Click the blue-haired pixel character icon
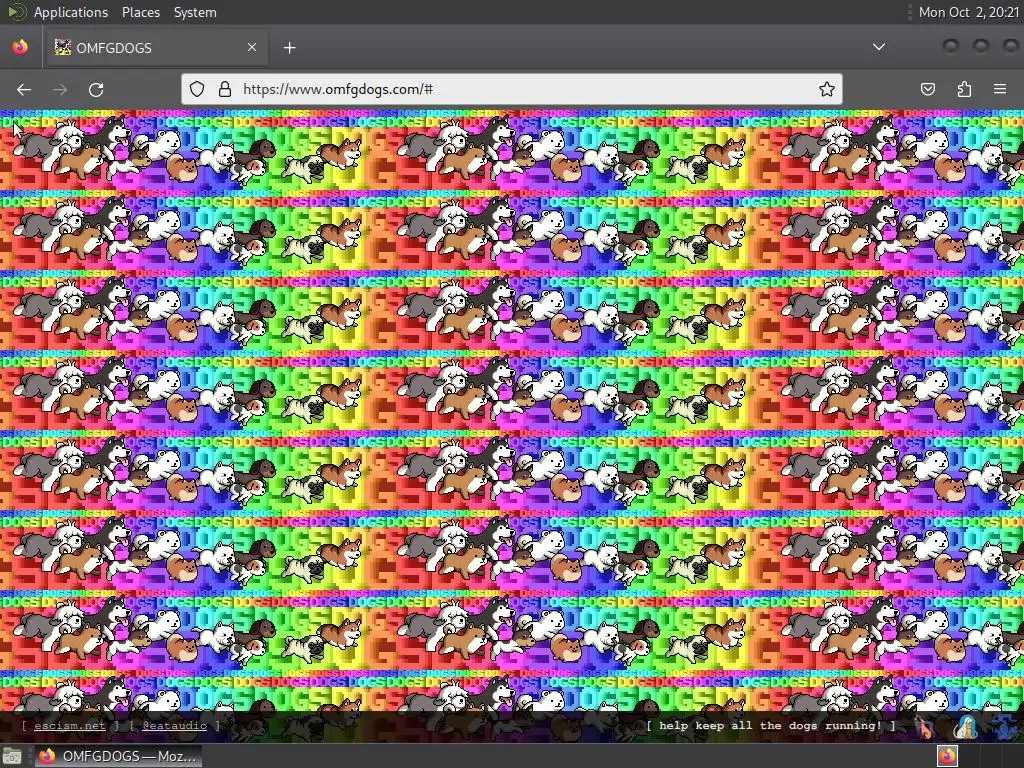The width and height of the screenshot is (1024, 768). (x=966, y=727)
